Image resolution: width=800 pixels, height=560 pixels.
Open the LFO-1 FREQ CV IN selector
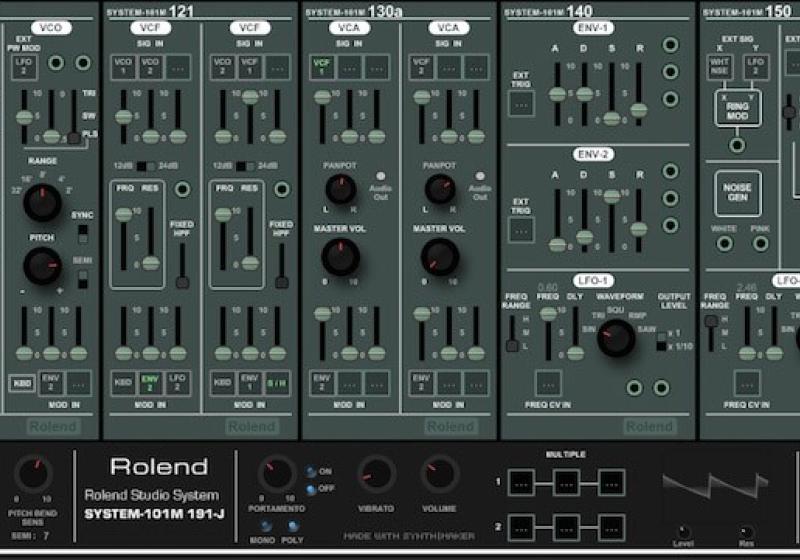click(x=548, y=384)
